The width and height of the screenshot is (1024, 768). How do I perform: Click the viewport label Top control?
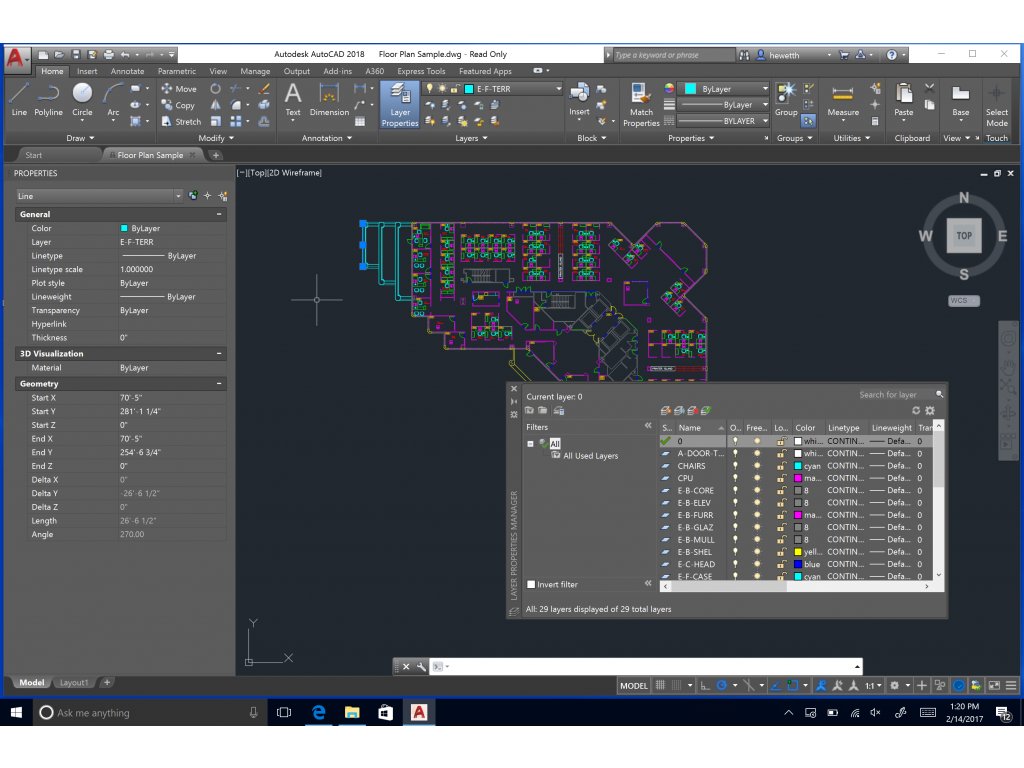tap(257, 173)
